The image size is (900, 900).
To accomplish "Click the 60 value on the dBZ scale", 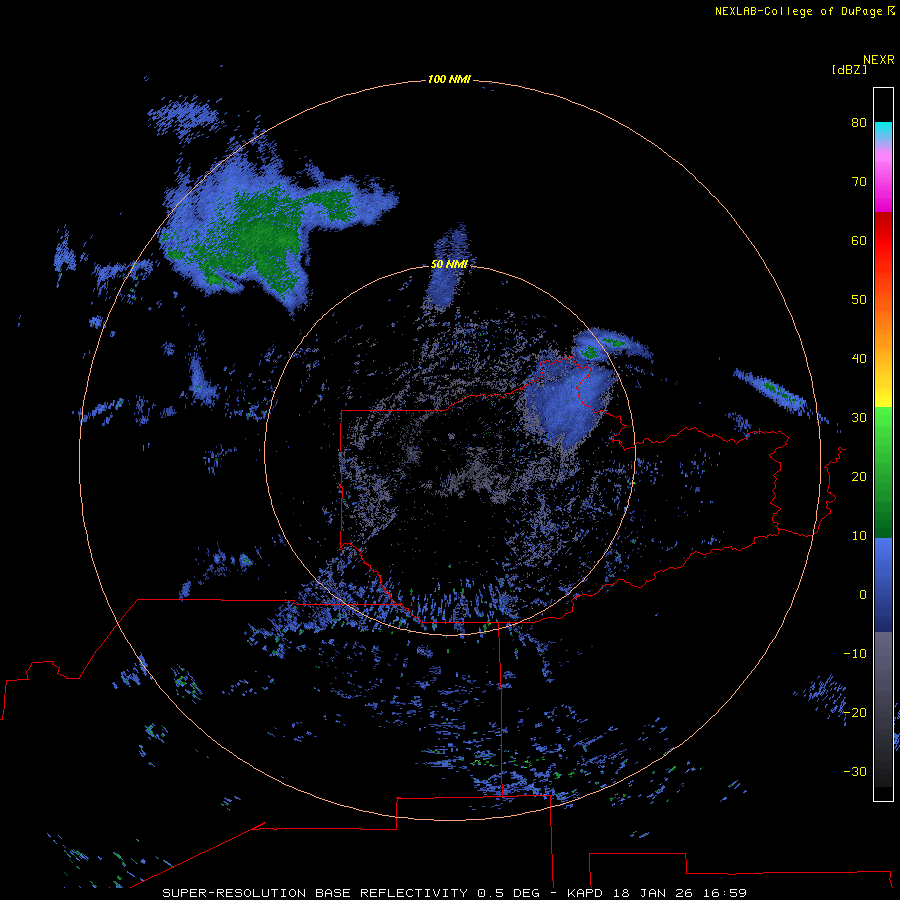I will tap(859, 240).
